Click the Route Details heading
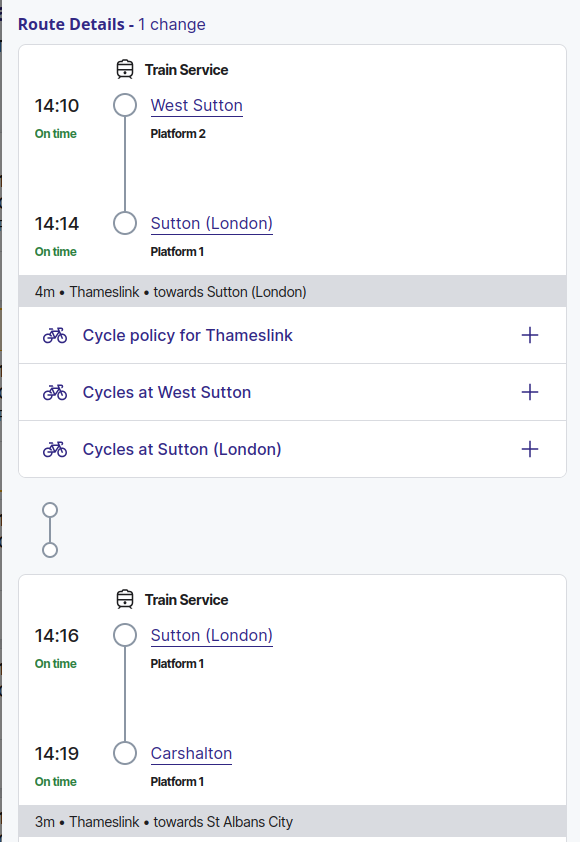580x842 pixels. [x=68, y=23]
